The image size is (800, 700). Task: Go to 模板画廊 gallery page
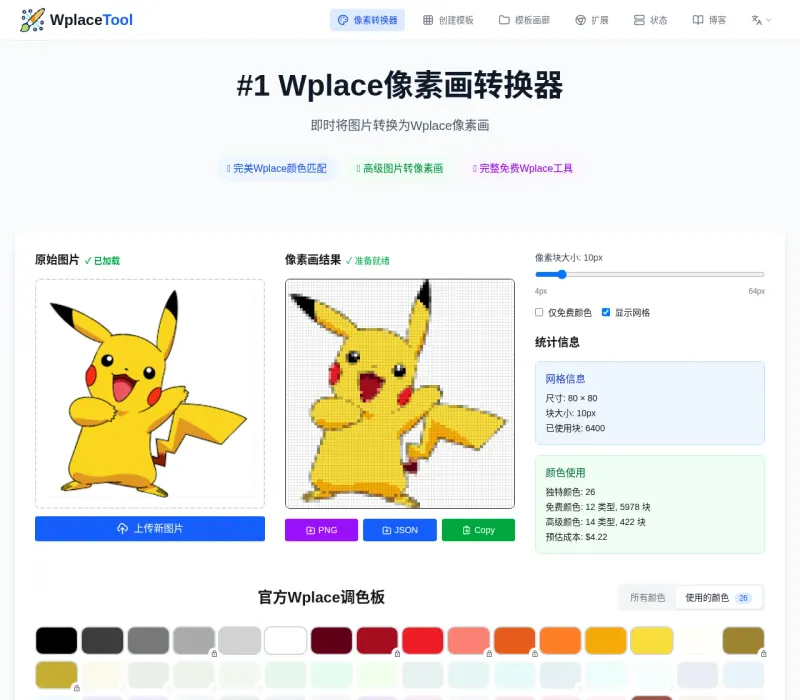pos(524,20)
